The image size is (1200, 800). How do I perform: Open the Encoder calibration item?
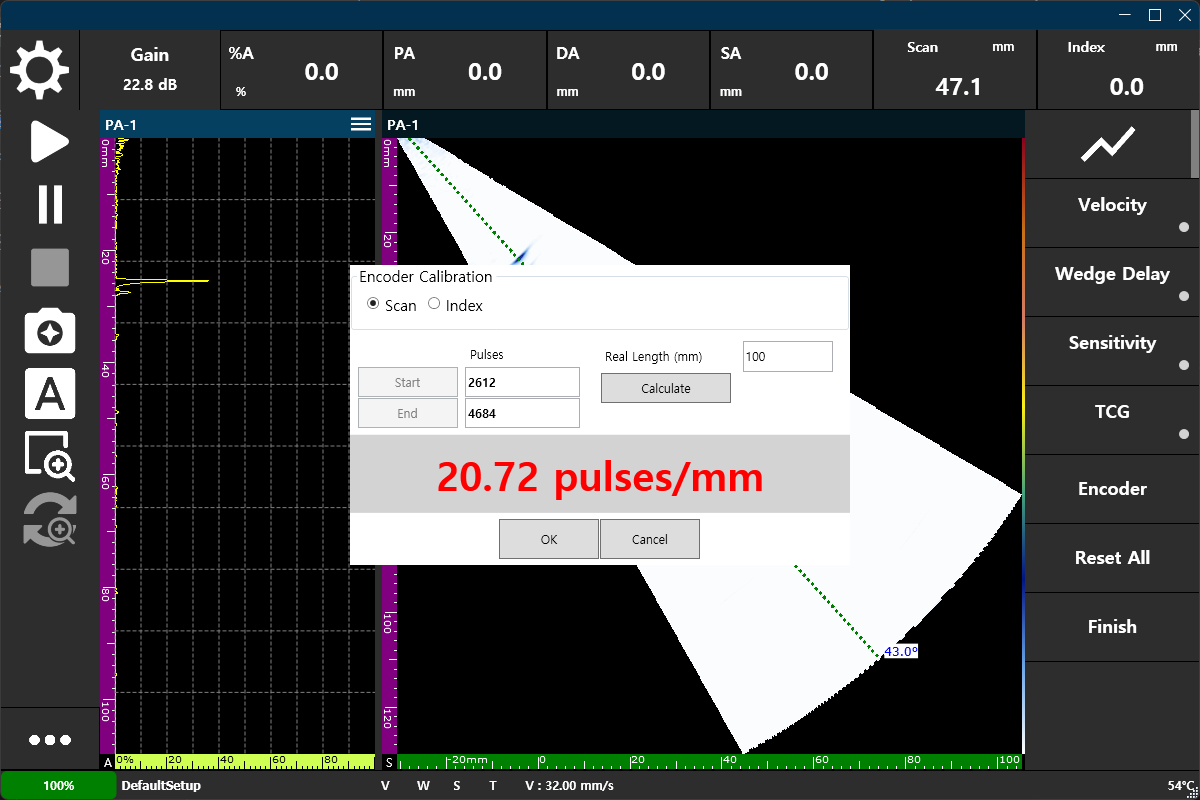tap(1112, 489)
